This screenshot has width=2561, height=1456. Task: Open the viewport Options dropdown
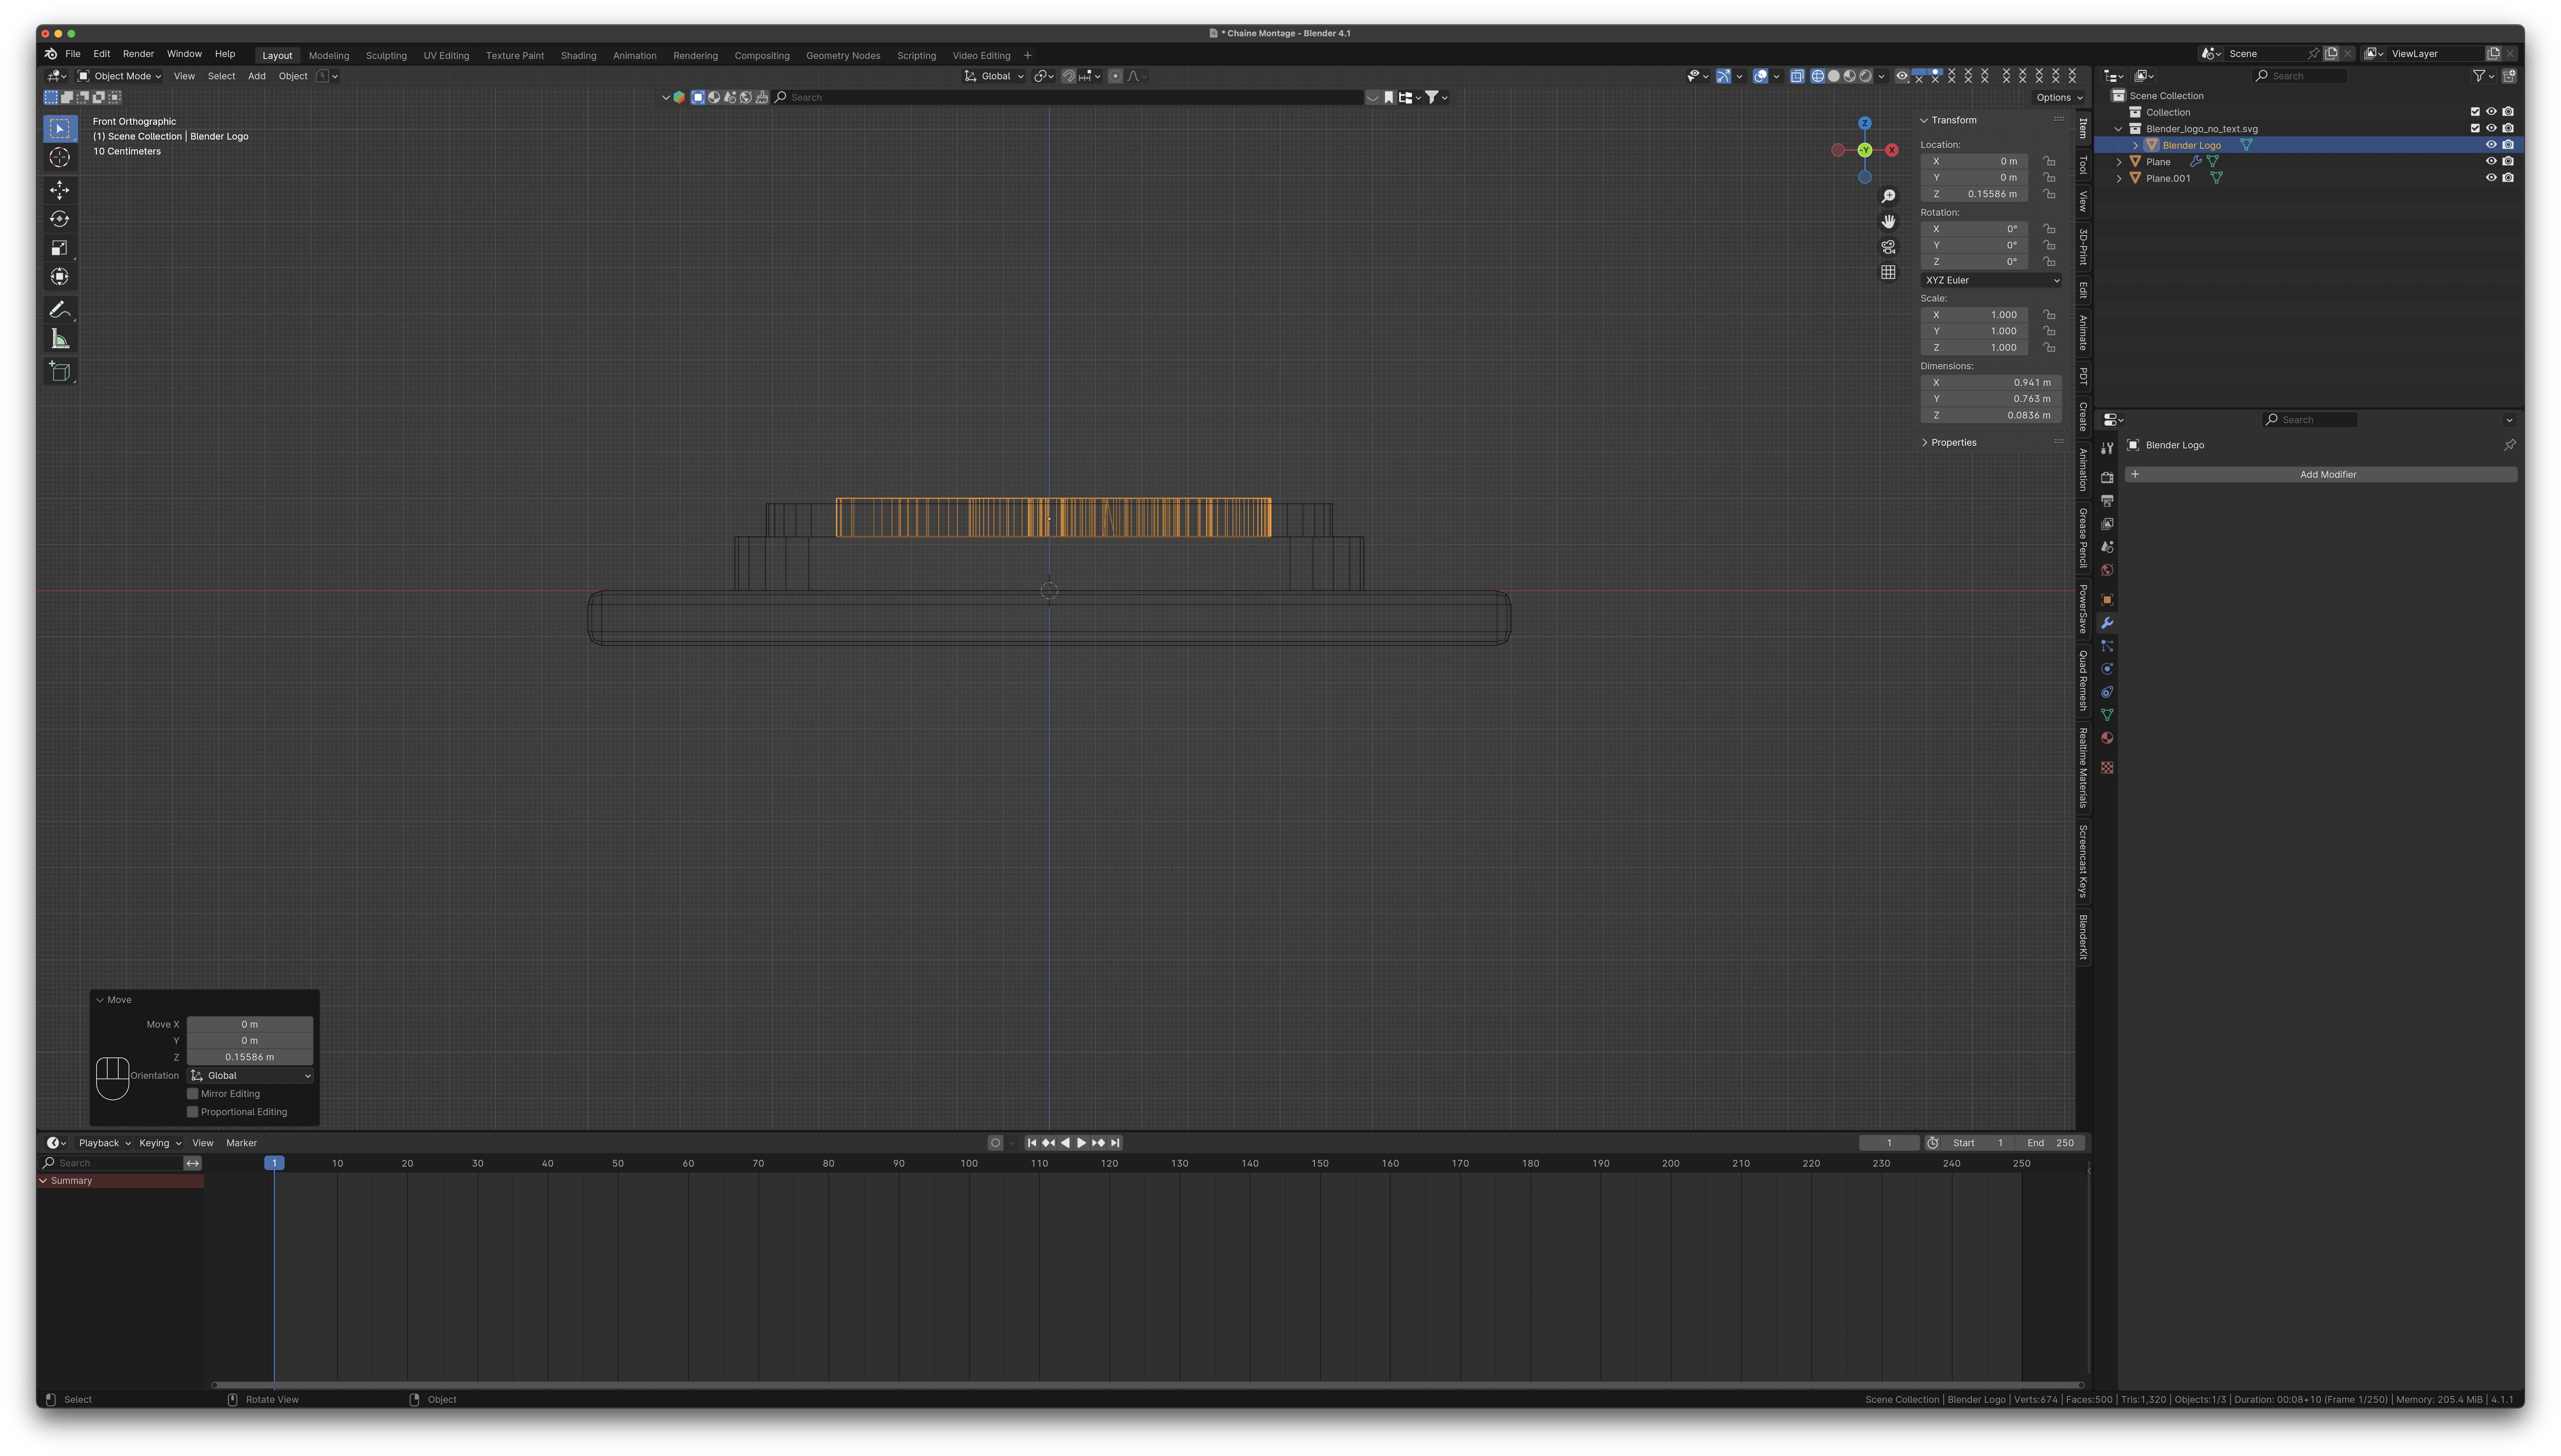pyautogui.click(x=2059, y=98)
